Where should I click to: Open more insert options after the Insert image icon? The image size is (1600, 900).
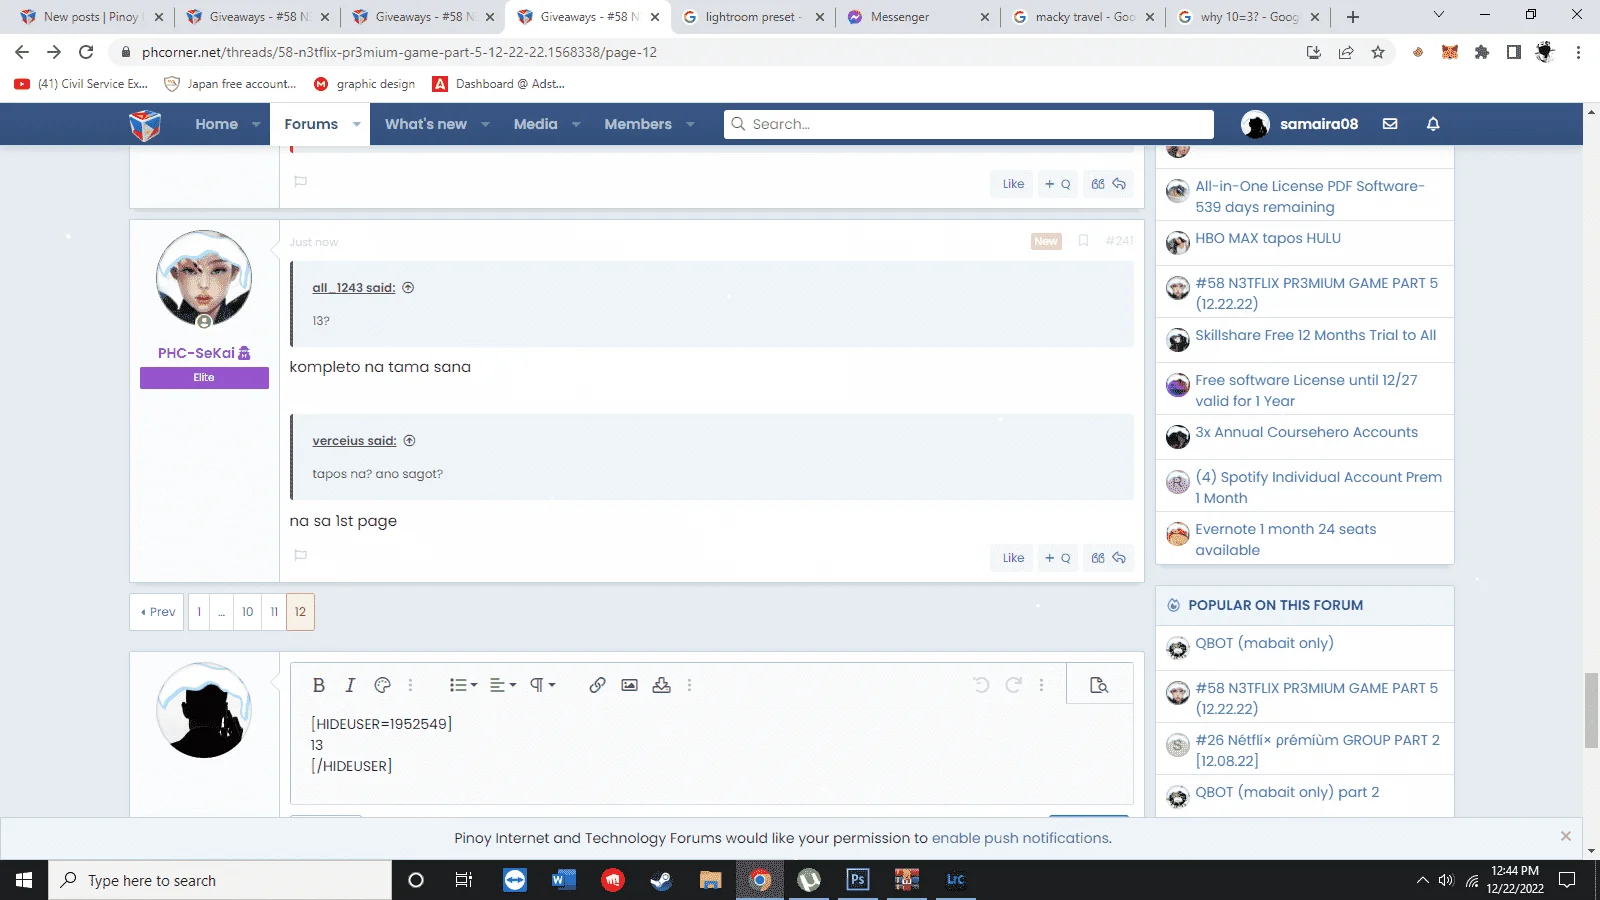tap(689, 685)
